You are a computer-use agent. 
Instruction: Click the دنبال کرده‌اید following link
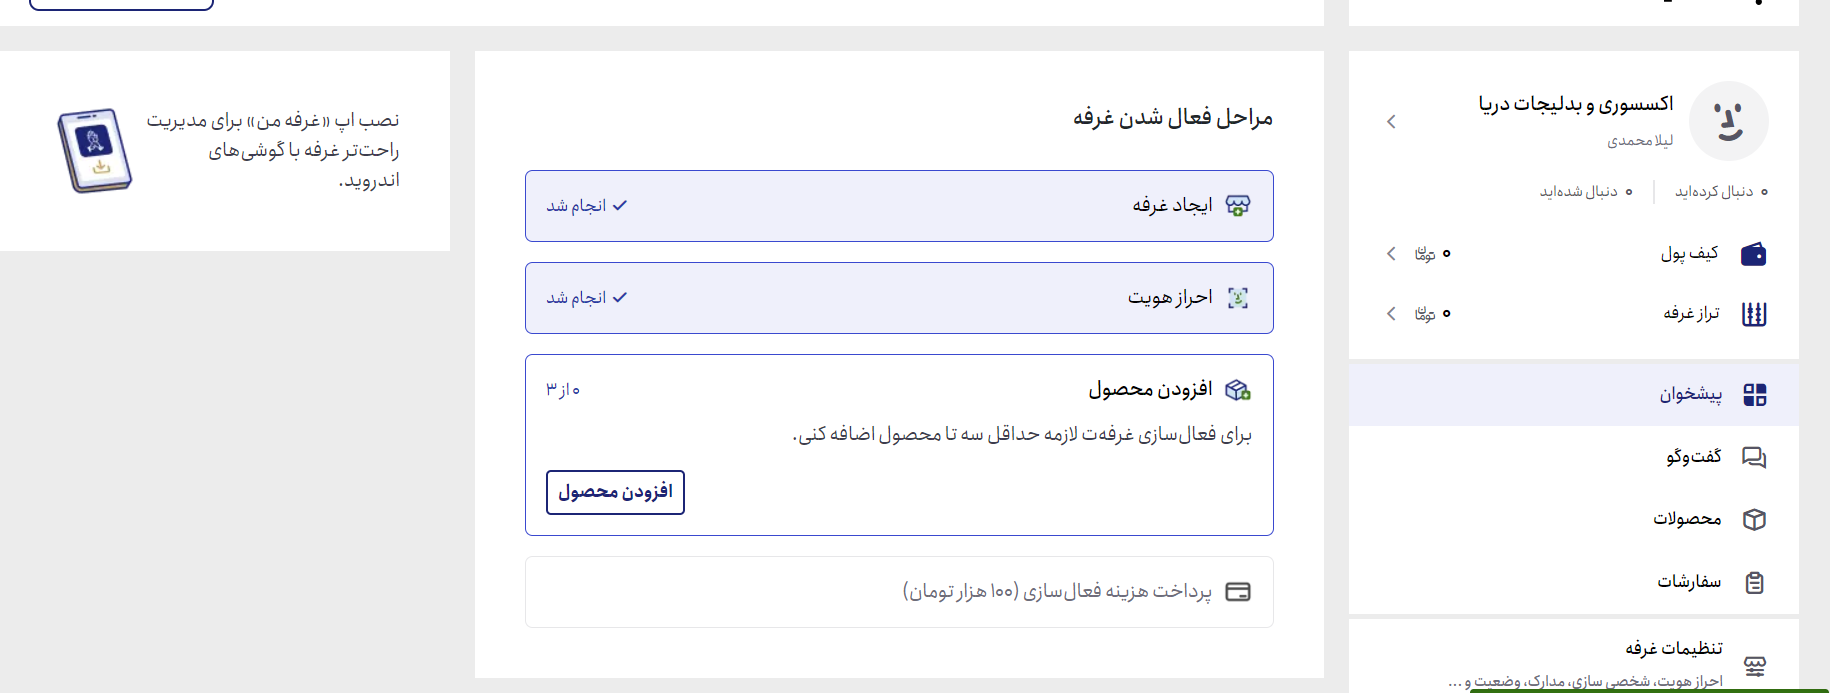click(x=1714, y=191)
